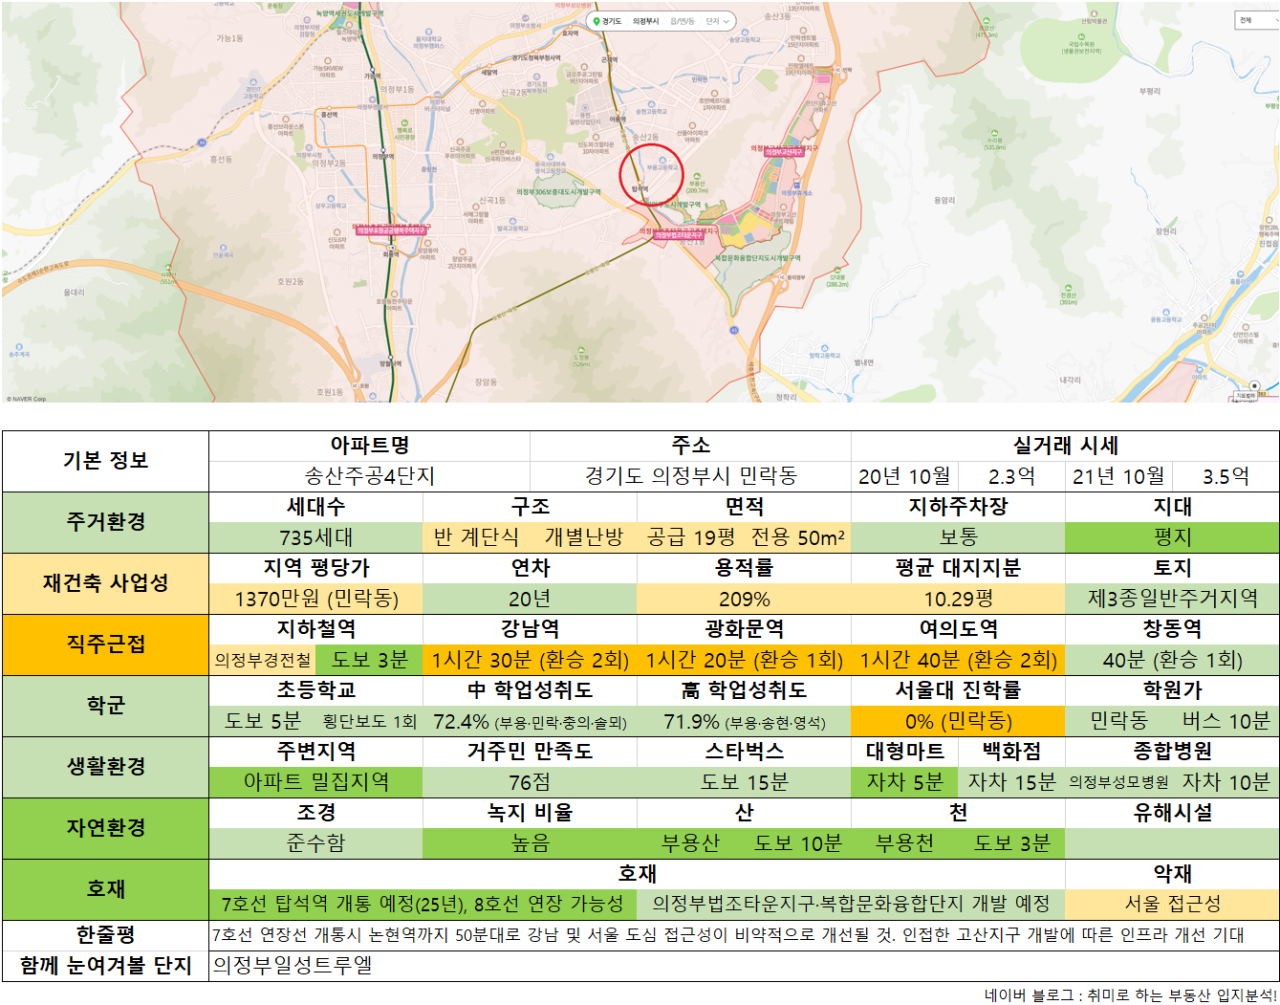
Task: Click the pink 의정부법조타운지구 map label
Action: point(679,235)
